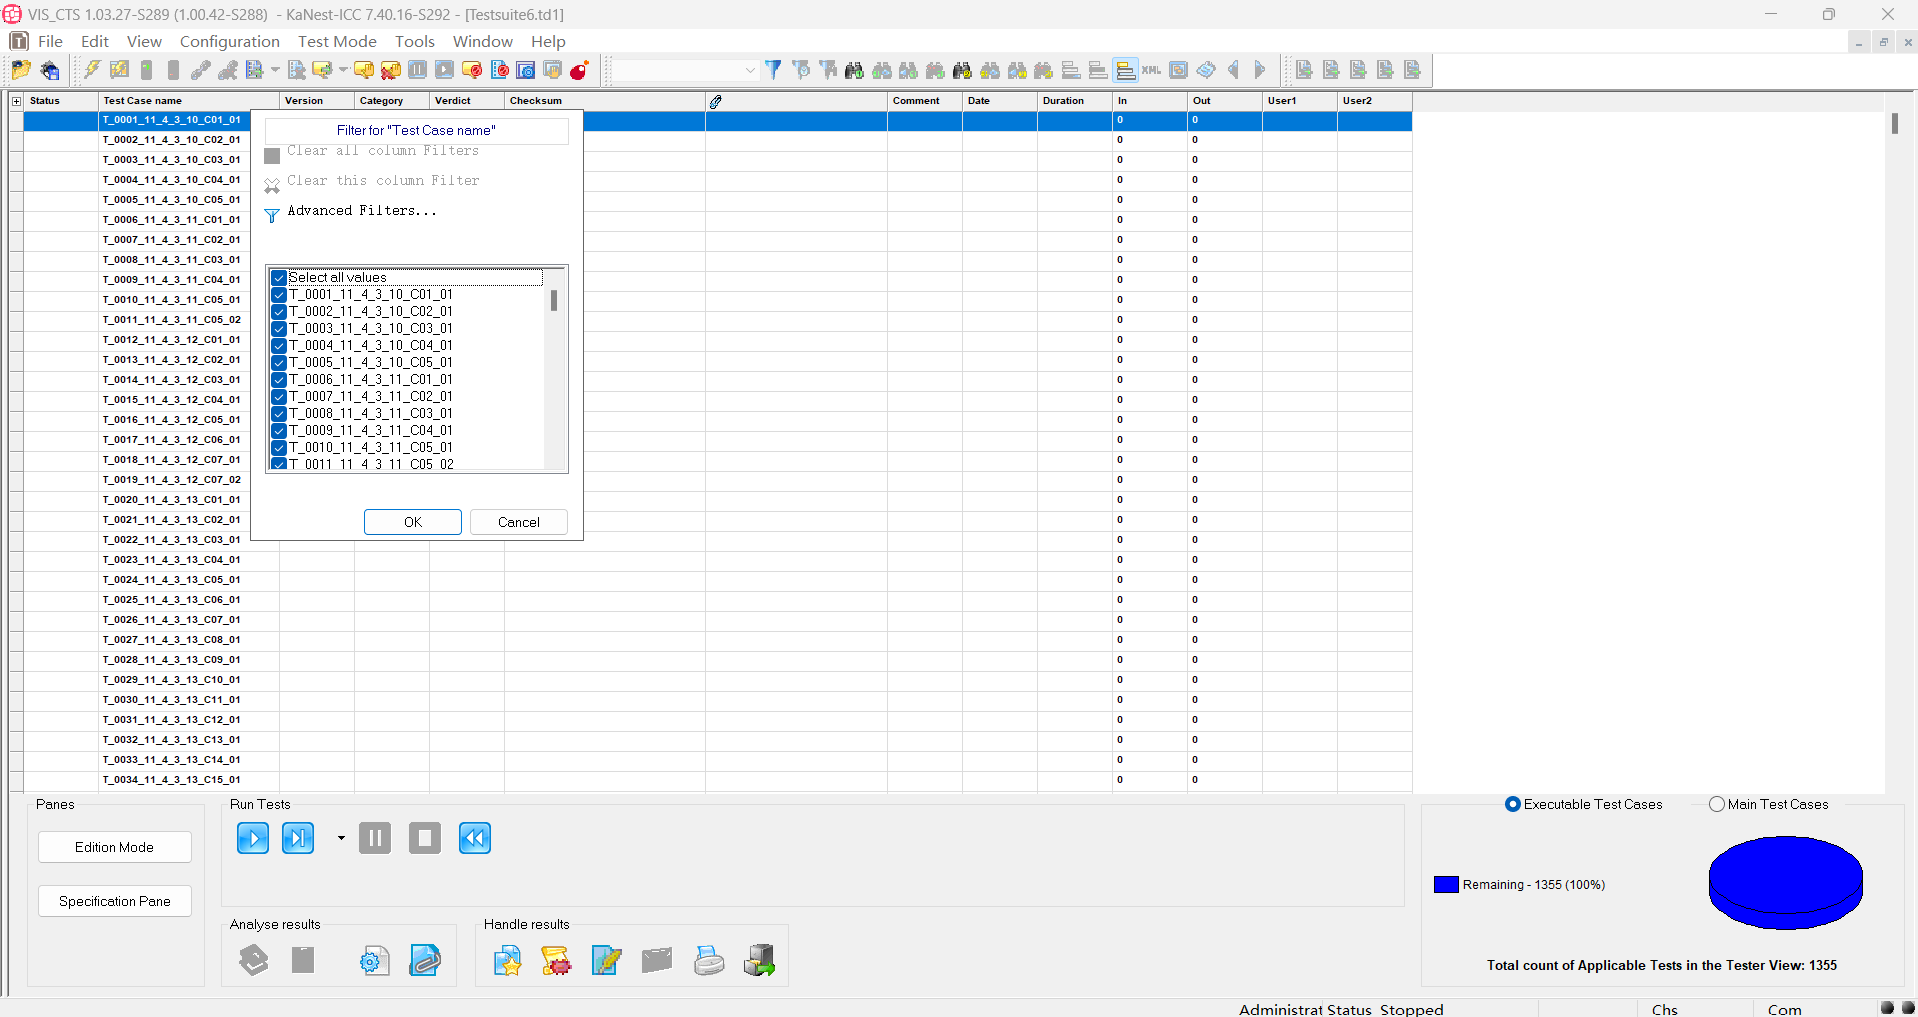Select the Main Test Cases radio button
Screen dimensions: 1918x1017
pos(1717,804)
